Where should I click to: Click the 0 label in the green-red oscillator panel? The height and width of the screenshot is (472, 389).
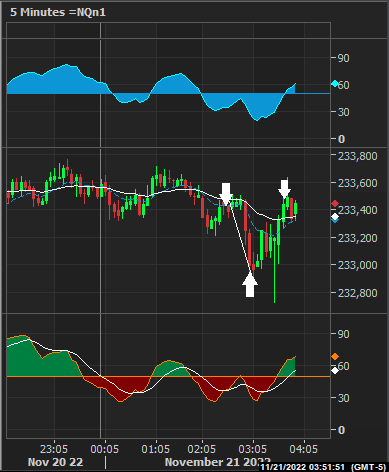(341, 430)
